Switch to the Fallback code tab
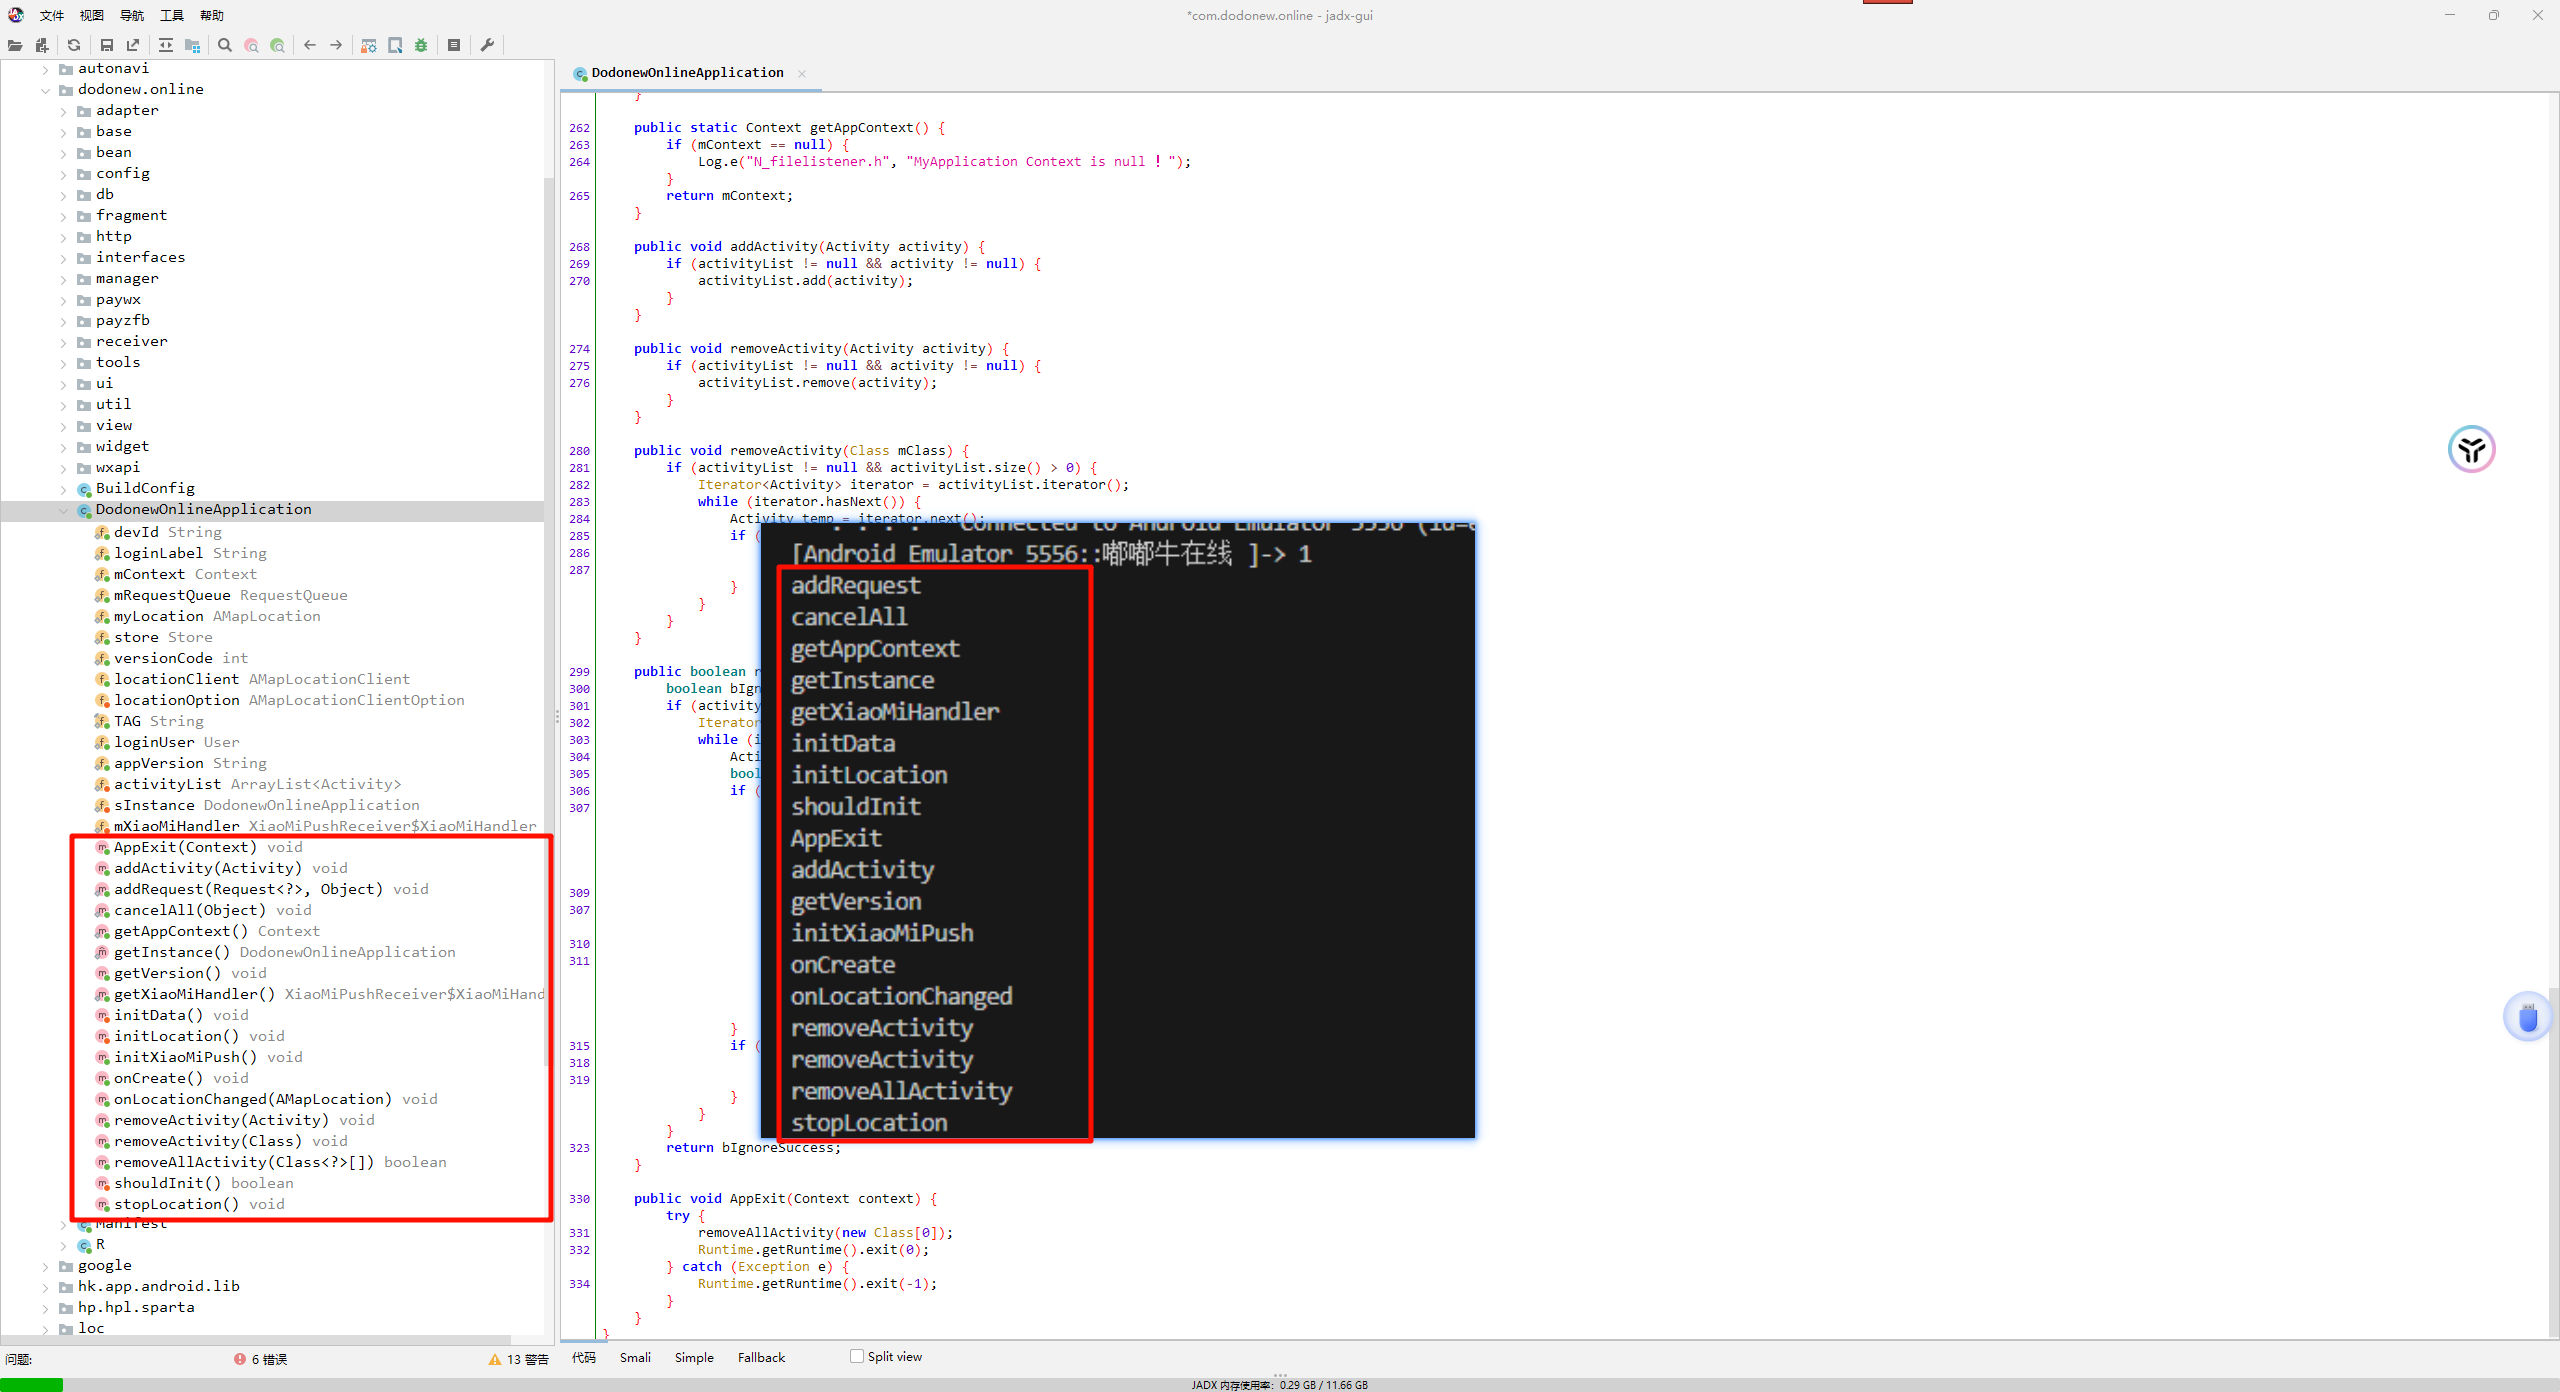 tap(761, 1357)
